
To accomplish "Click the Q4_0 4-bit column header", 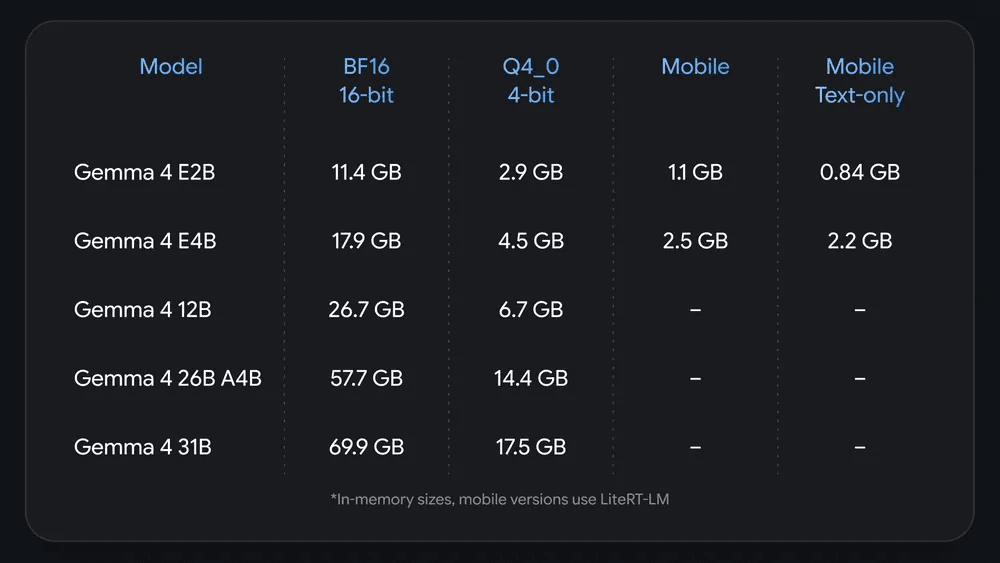I will click(531, 80).
